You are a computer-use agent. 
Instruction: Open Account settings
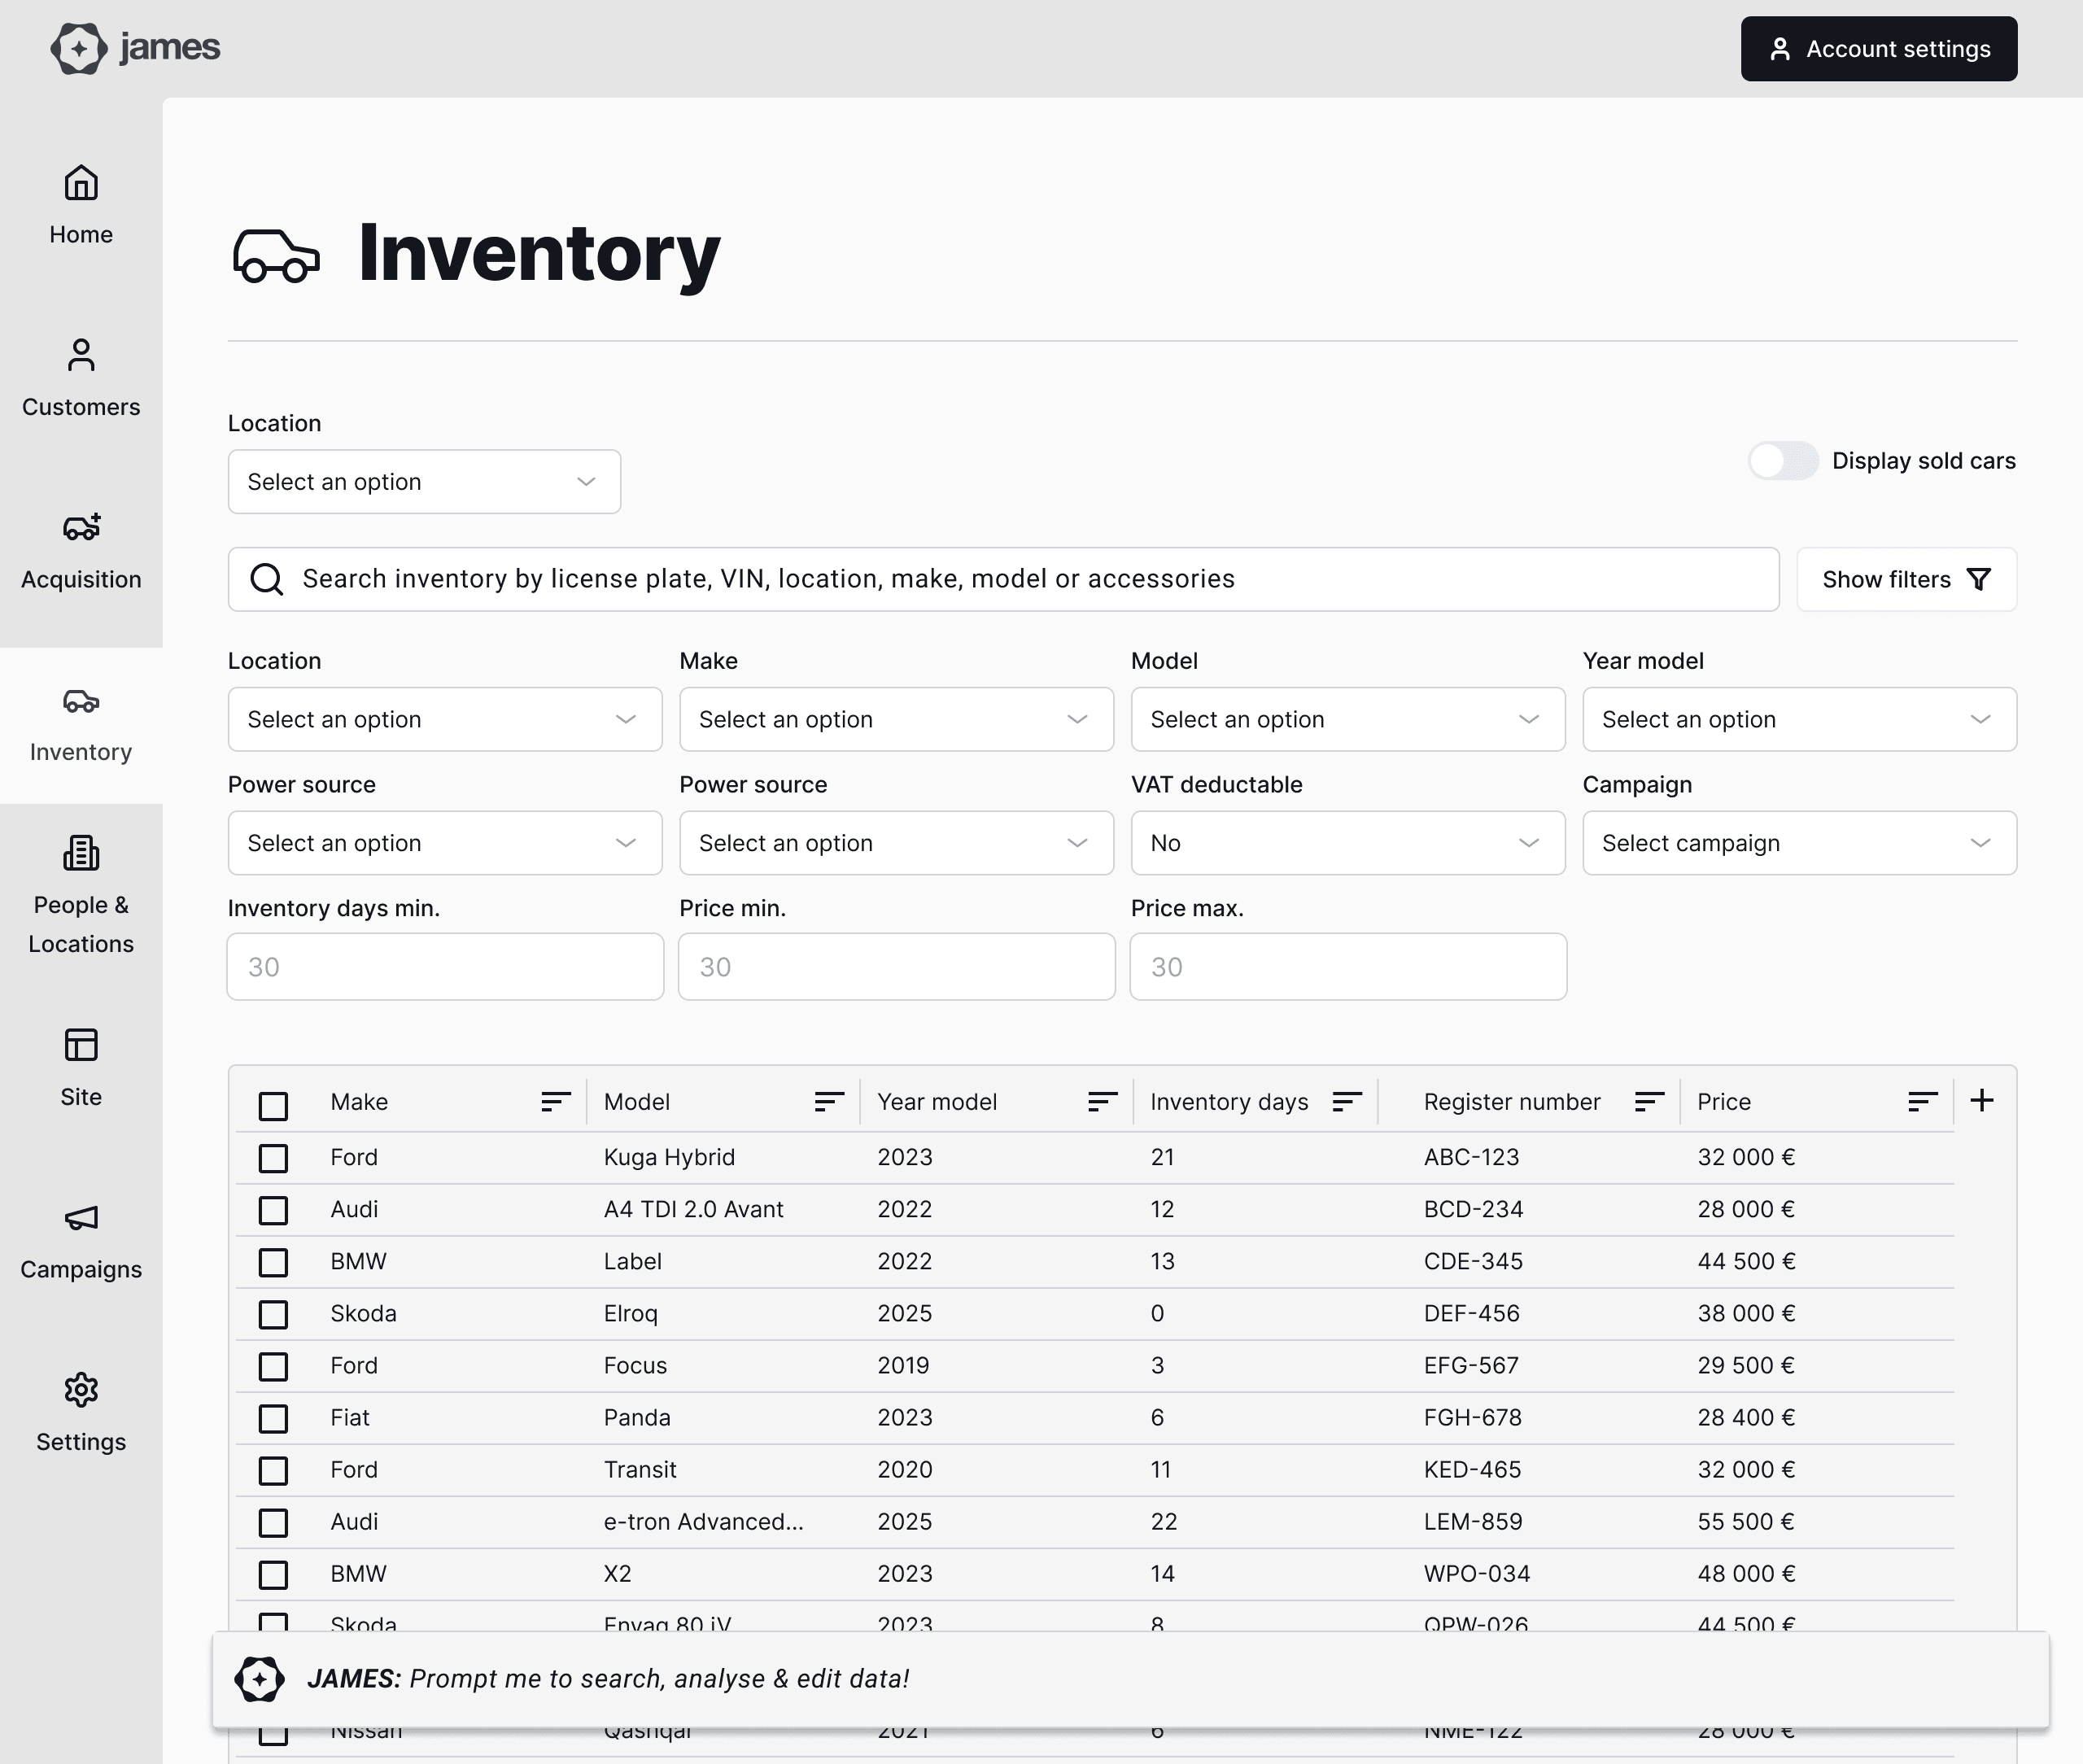1879,49
